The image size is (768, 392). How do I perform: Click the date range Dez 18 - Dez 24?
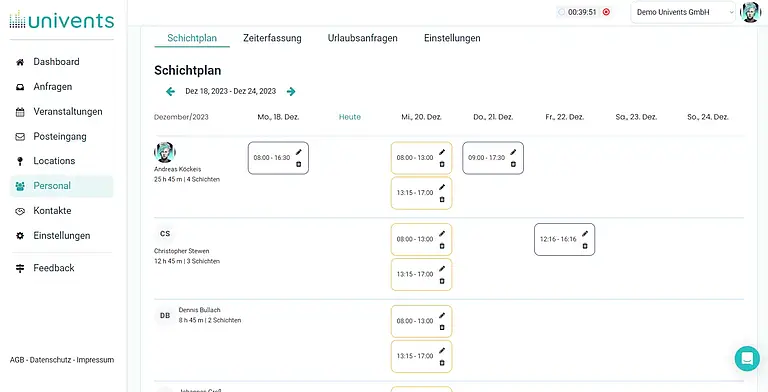pos(231,91)
